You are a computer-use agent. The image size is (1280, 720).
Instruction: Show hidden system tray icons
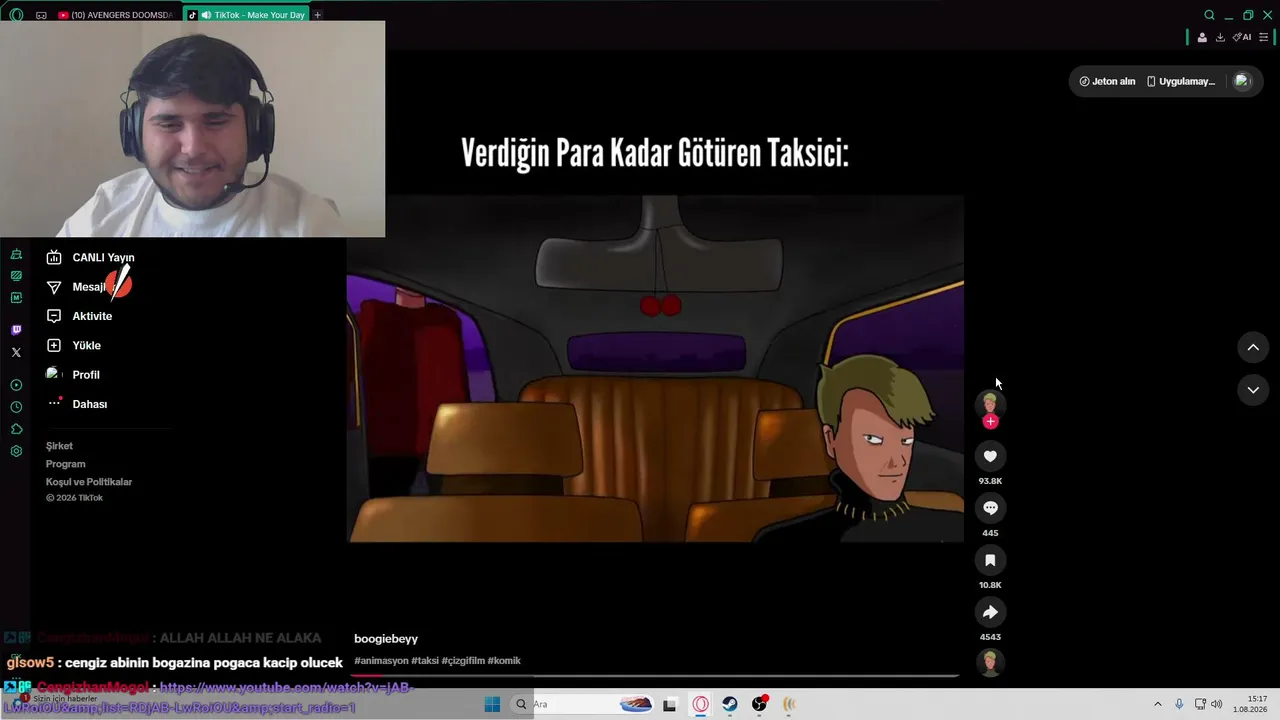coord(1158,704)
